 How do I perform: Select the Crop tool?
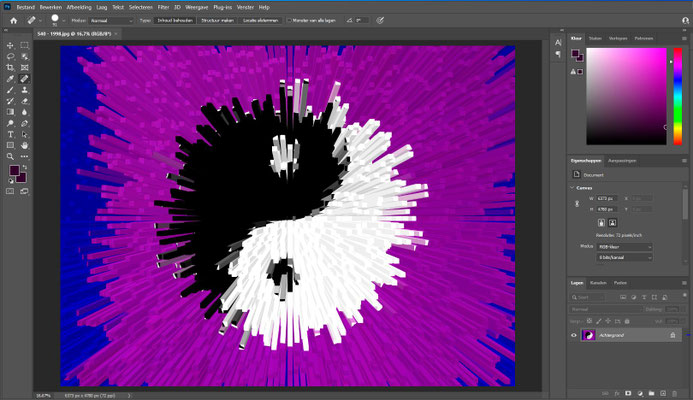[x=10, y=67]
